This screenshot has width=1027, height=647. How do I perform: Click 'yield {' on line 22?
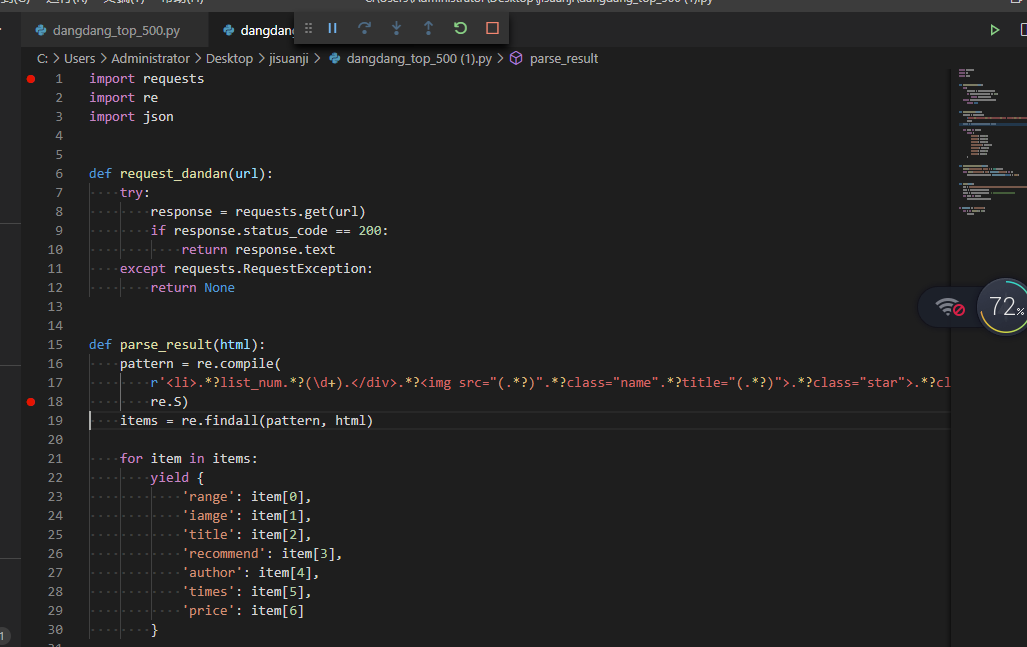(177, 477)
